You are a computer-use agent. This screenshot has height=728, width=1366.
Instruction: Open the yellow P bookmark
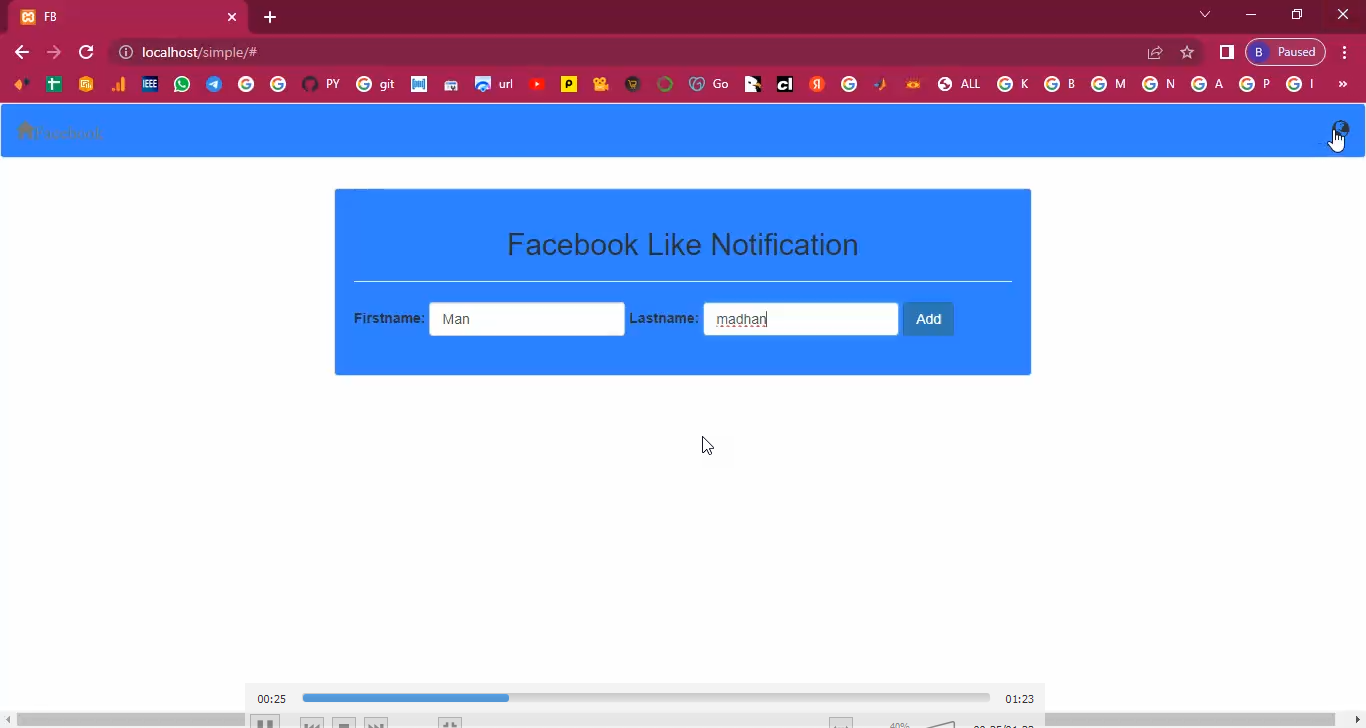(x=569, y=84)
